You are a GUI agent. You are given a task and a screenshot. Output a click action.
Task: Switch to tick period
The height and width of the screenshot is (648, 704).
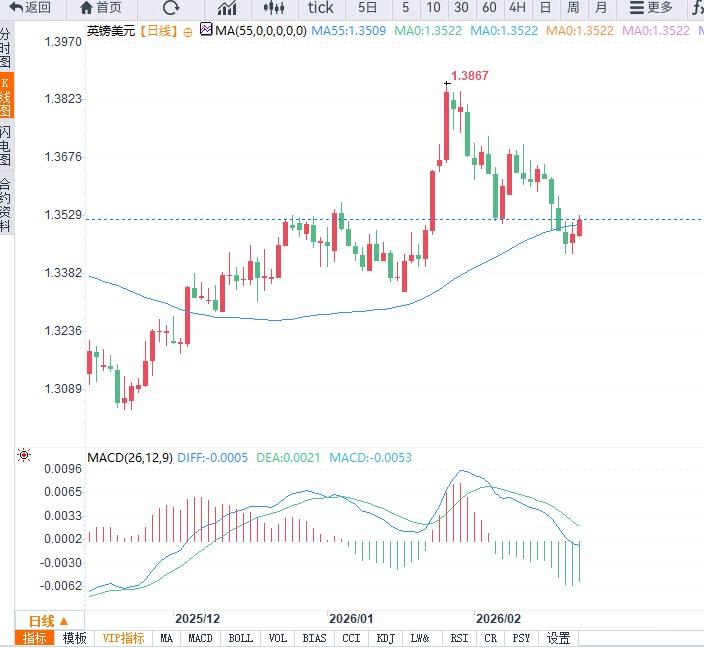[321, 8]
